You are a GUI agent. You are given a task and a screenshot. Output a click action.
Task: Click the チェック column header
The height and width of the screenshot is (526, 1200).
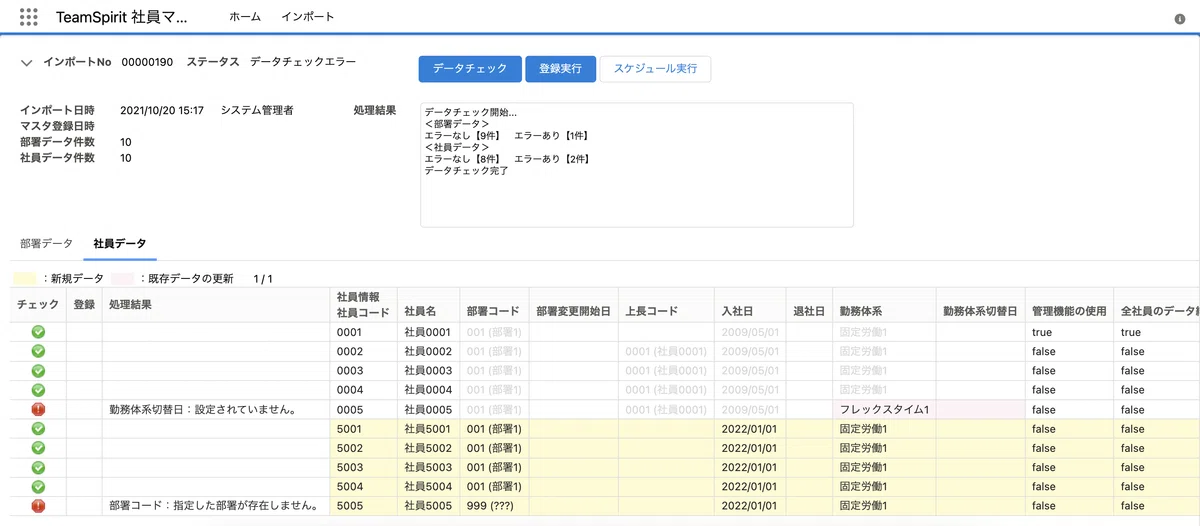[38, 304]
